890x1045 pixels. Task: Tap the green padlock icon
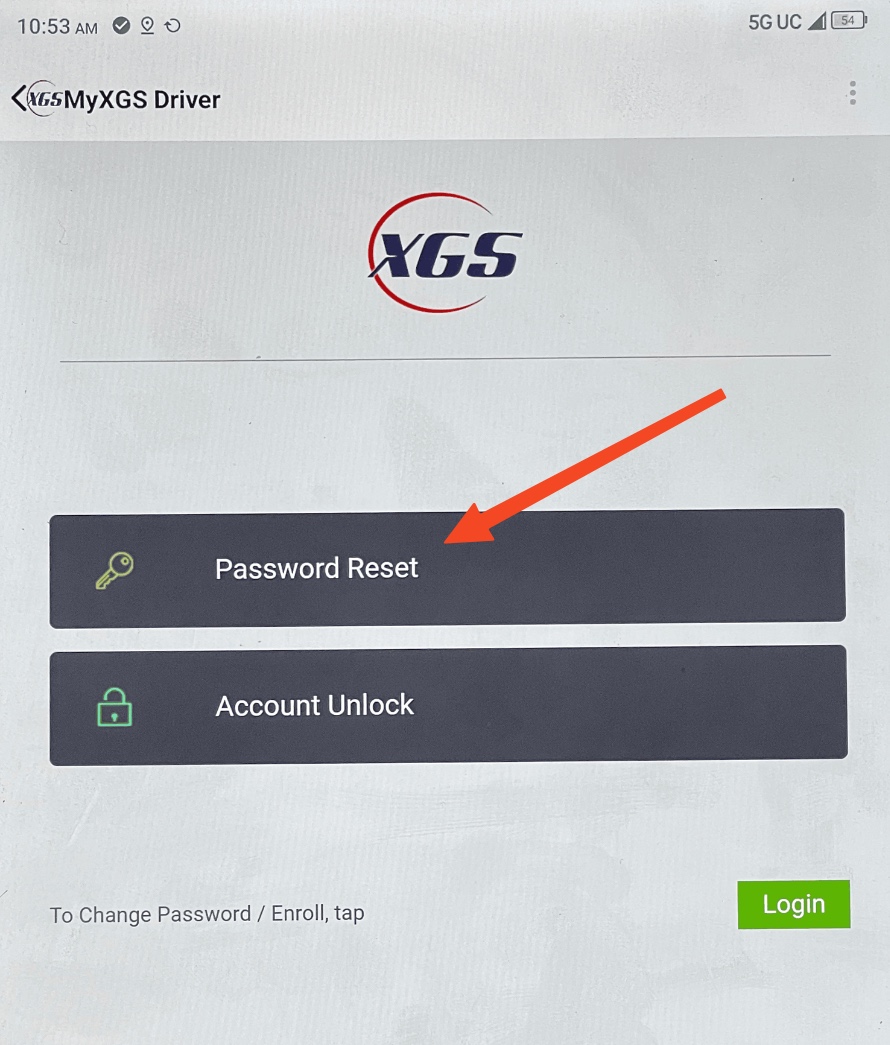(115, 707)
